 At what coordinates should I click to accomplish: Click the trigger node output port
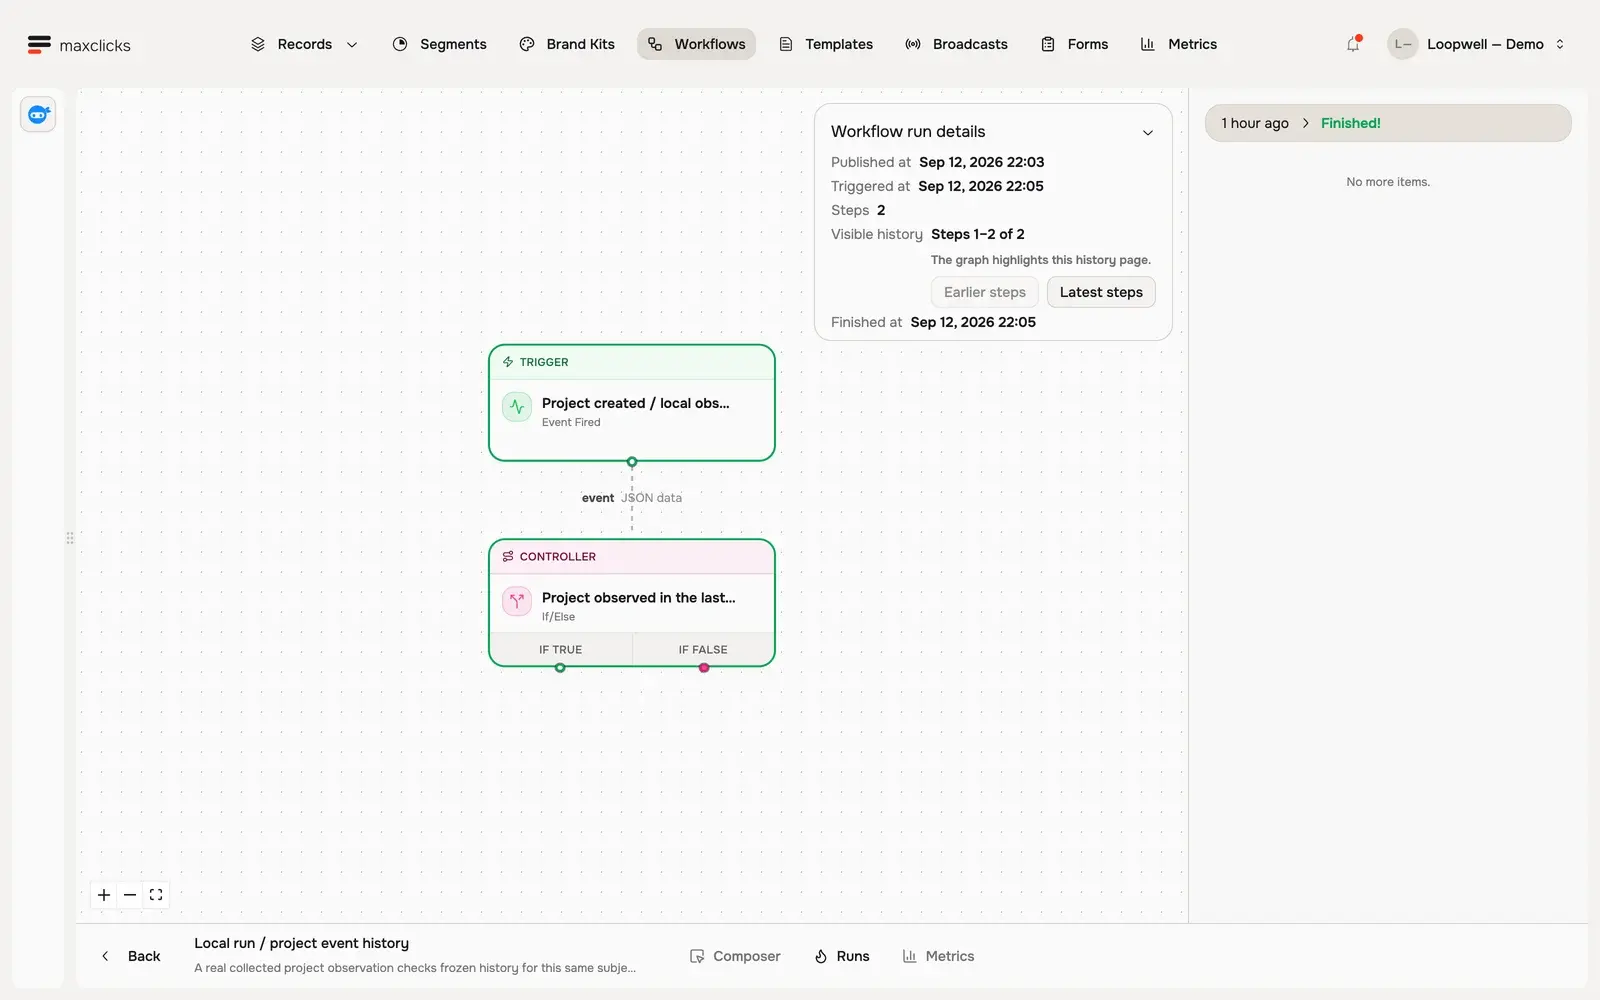click(x=632, y=462)
